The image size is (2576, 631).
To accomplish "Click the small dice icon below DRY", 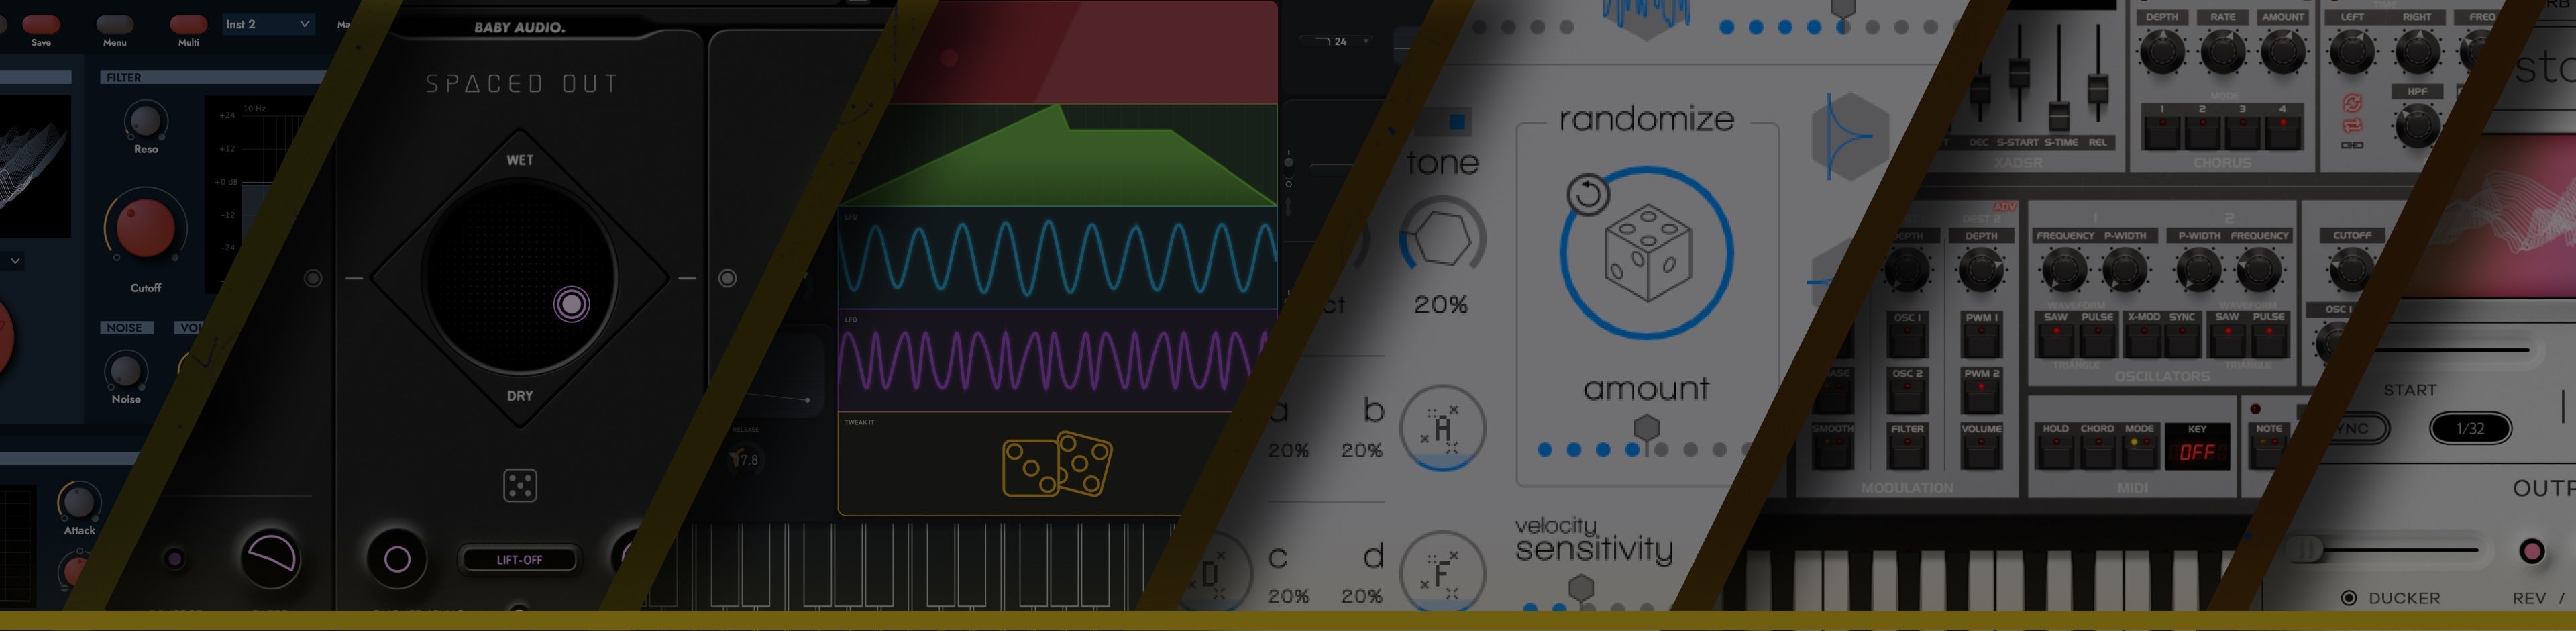I will pyautogui.click(x=520, y=486).
